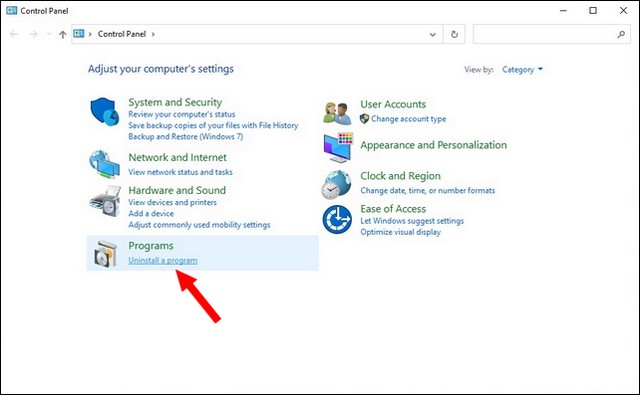
Task: Close the Control Panel window
Action: coord(623,11)
